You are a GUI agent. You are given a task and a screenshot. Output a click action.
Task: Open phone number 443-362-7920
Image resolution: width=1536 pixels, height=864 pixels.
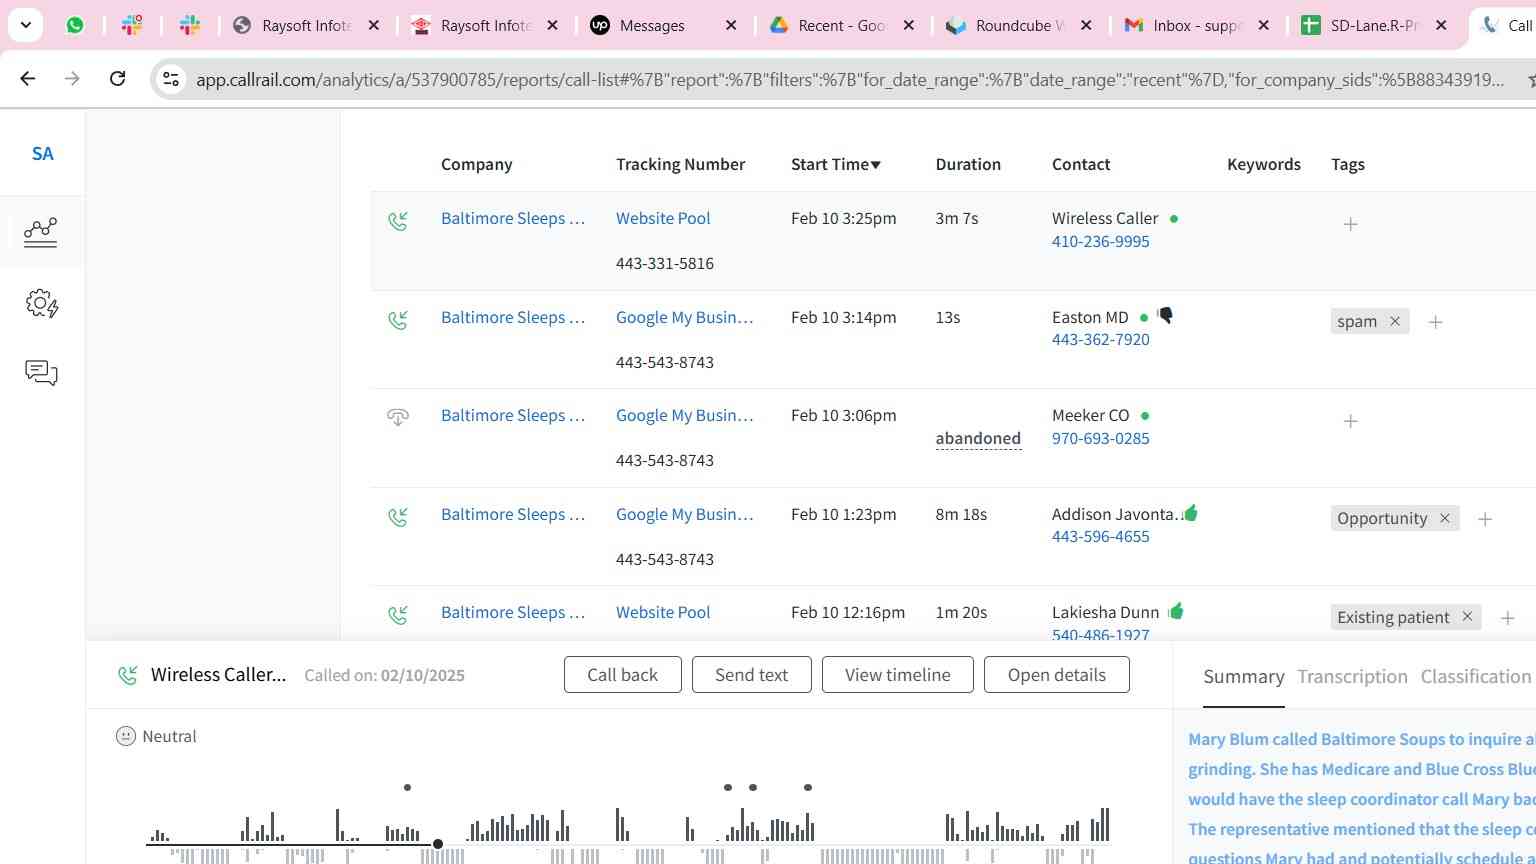[x=1101, y=339]
